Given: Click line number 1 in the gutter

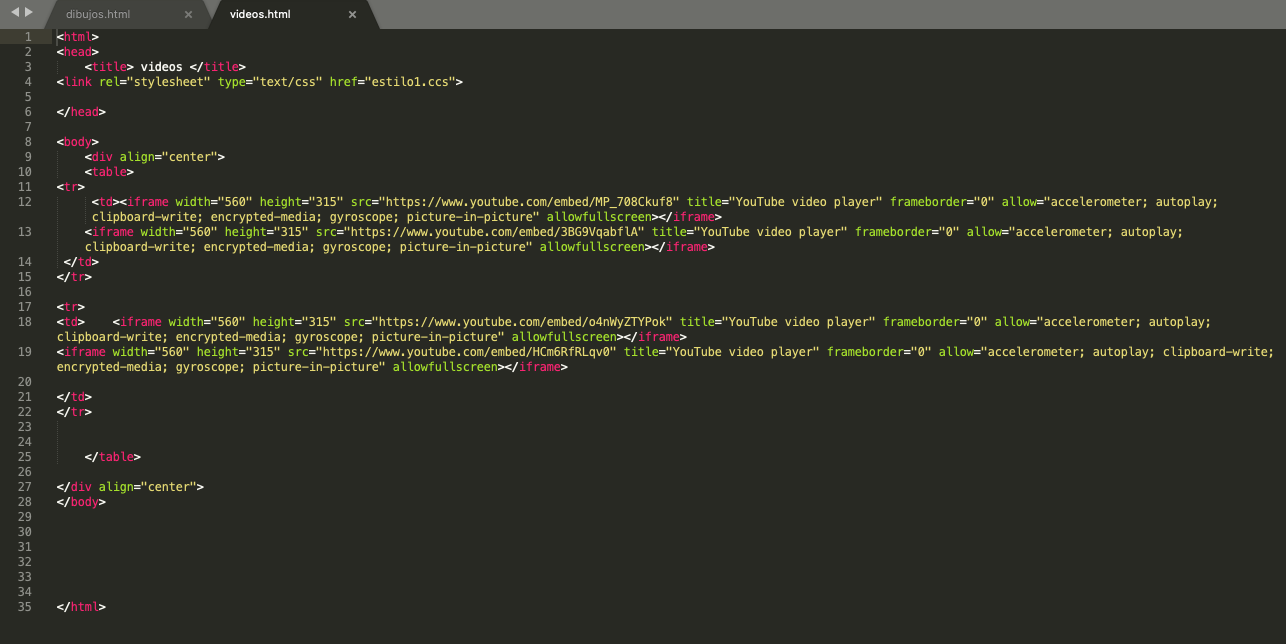Looking at the screenshot, I should tap(28, 37).
